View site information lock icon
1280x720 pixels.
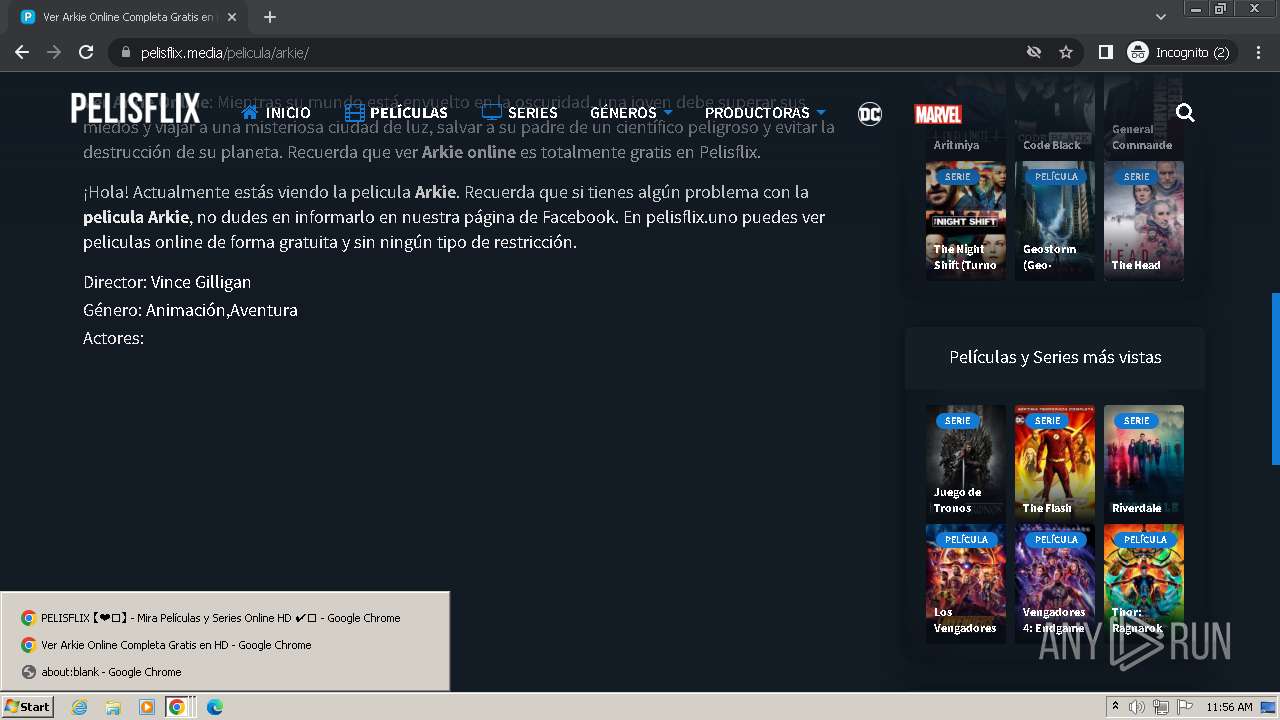coord(125,52)
